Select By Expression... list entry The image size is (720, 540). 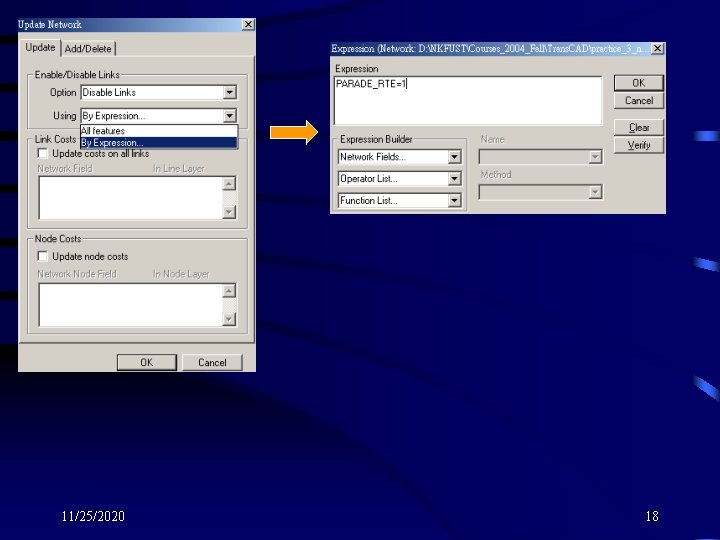click(x=159, y=143)
